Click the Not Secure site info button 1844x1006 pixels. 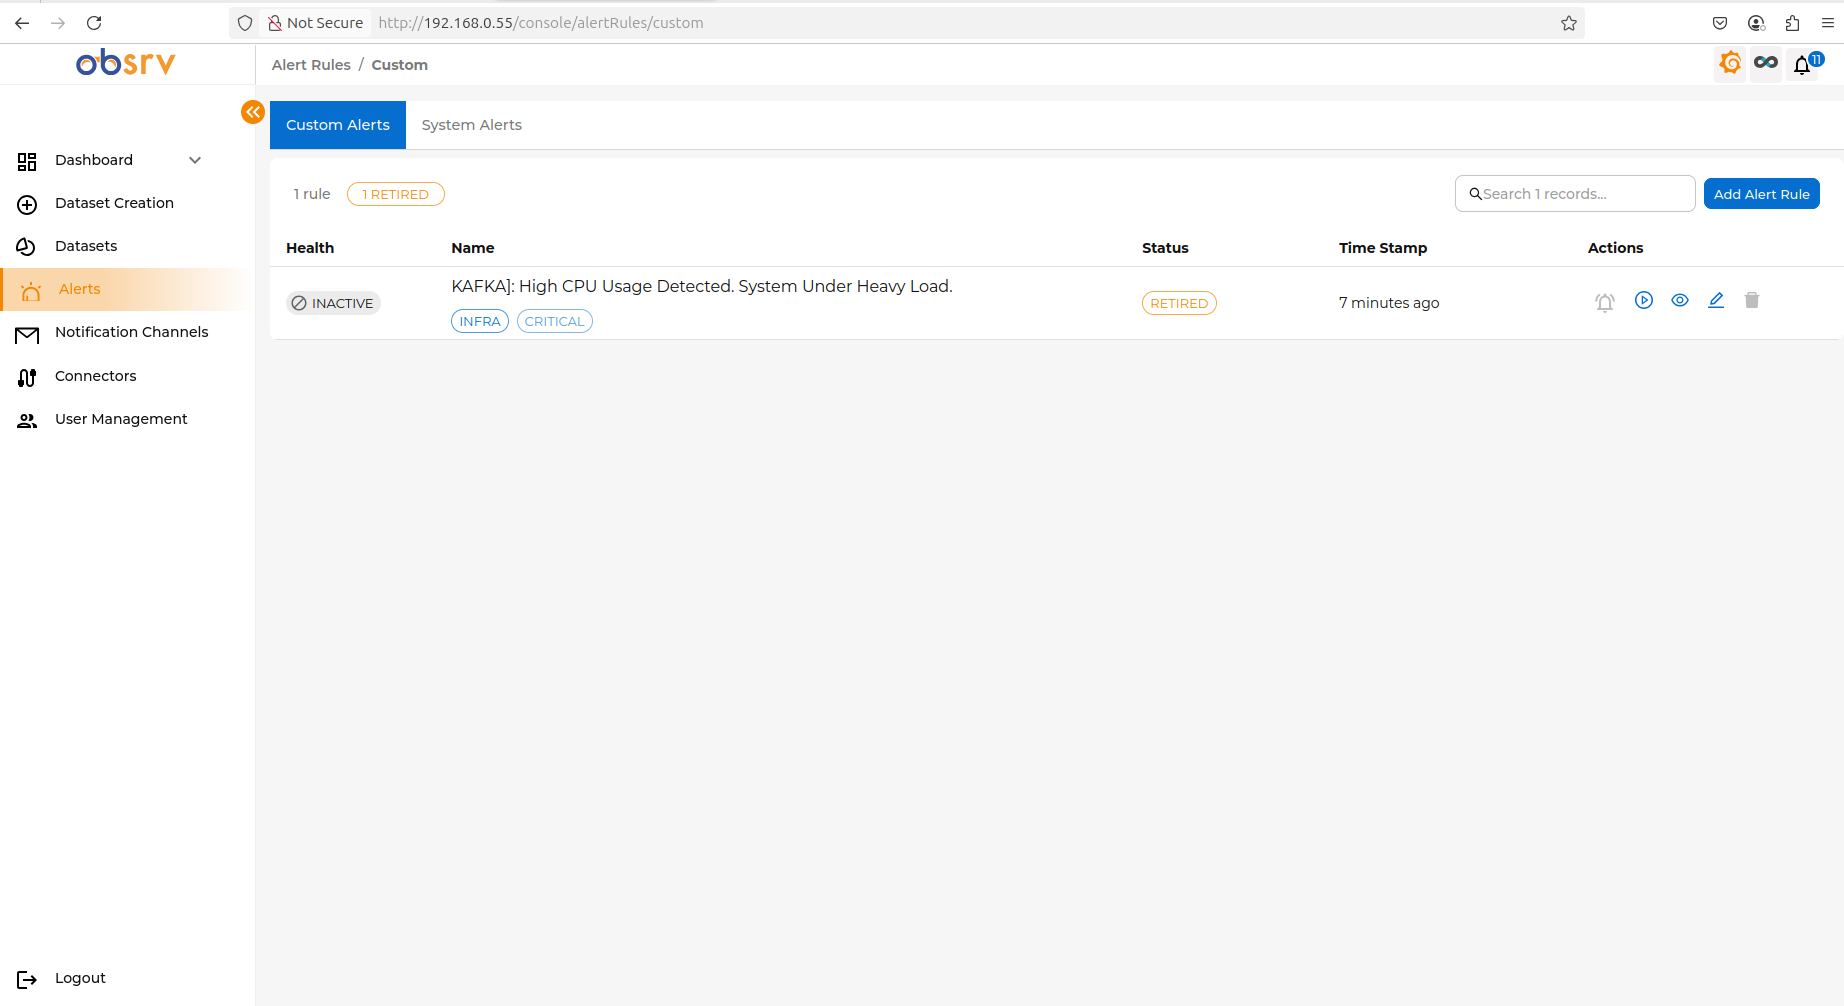[316, 23]
